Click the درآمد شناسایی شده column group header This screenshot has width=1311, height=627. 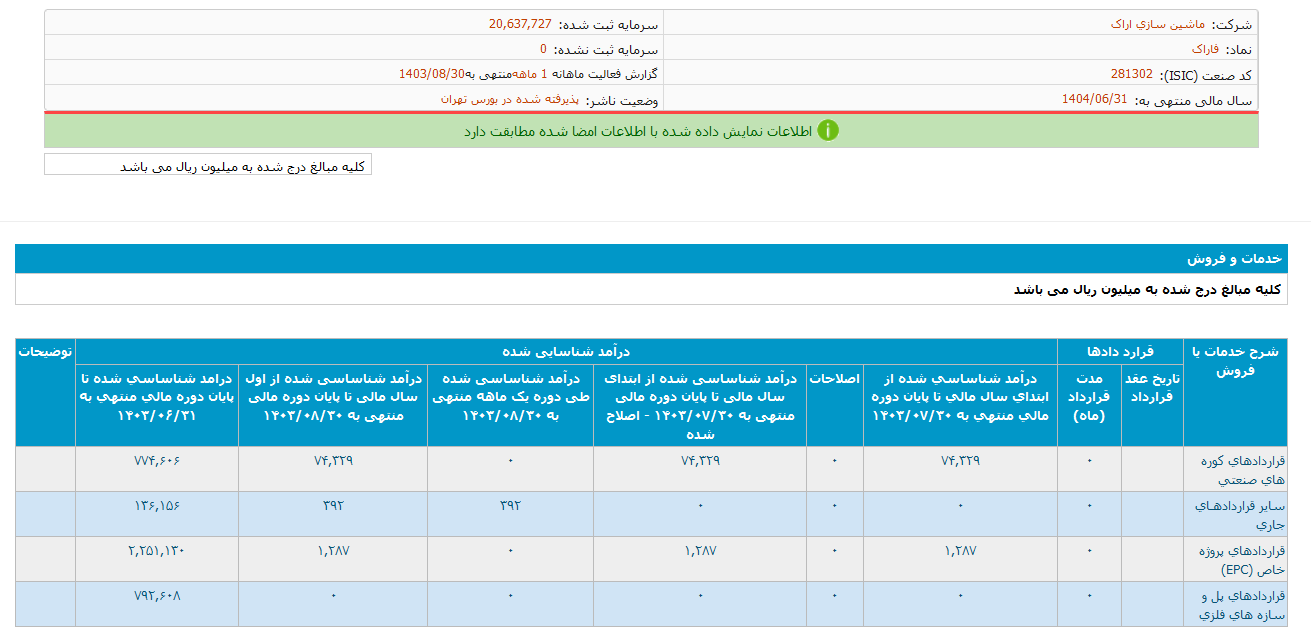566,351
